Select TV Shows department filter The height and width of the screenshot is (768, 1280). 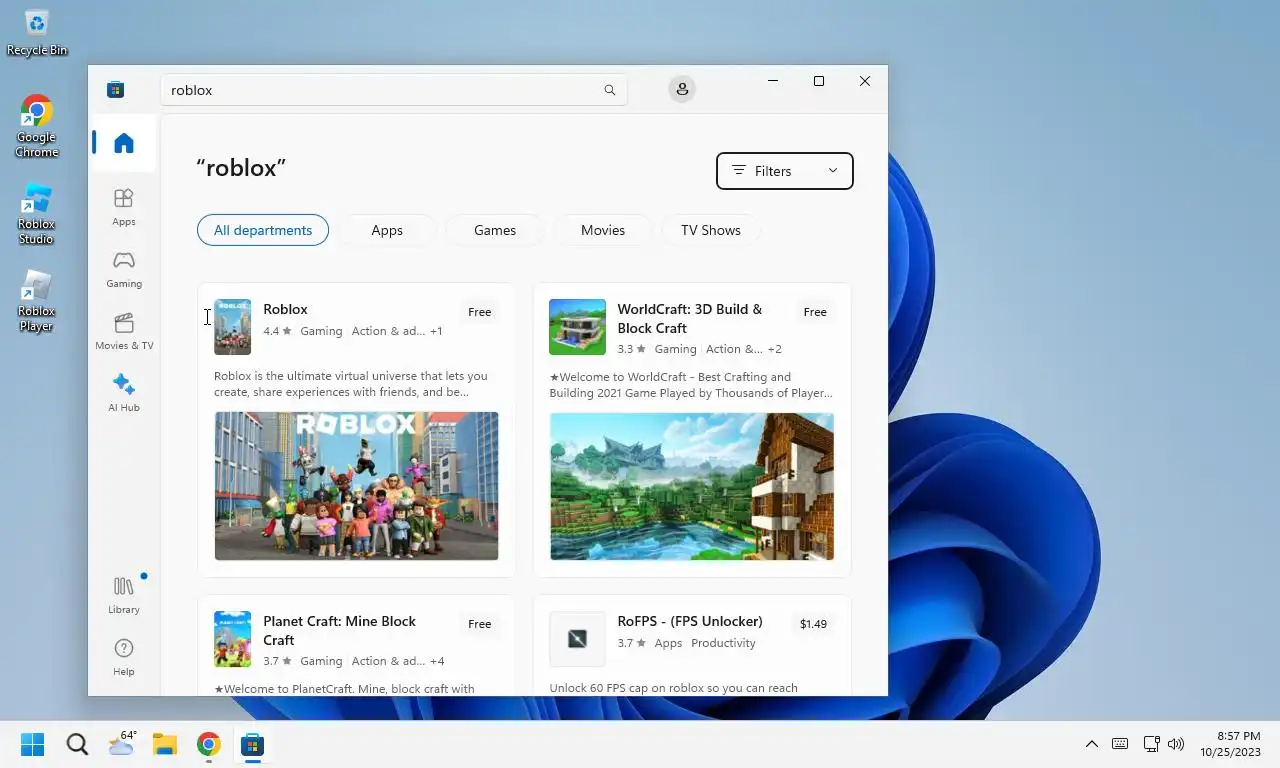[711, 230]
